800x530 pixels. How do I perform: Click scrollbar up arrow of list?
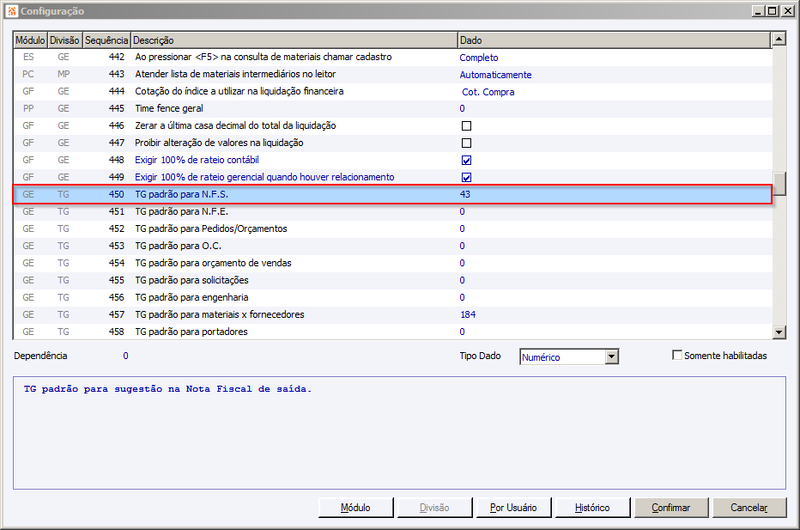coord(779,39)
